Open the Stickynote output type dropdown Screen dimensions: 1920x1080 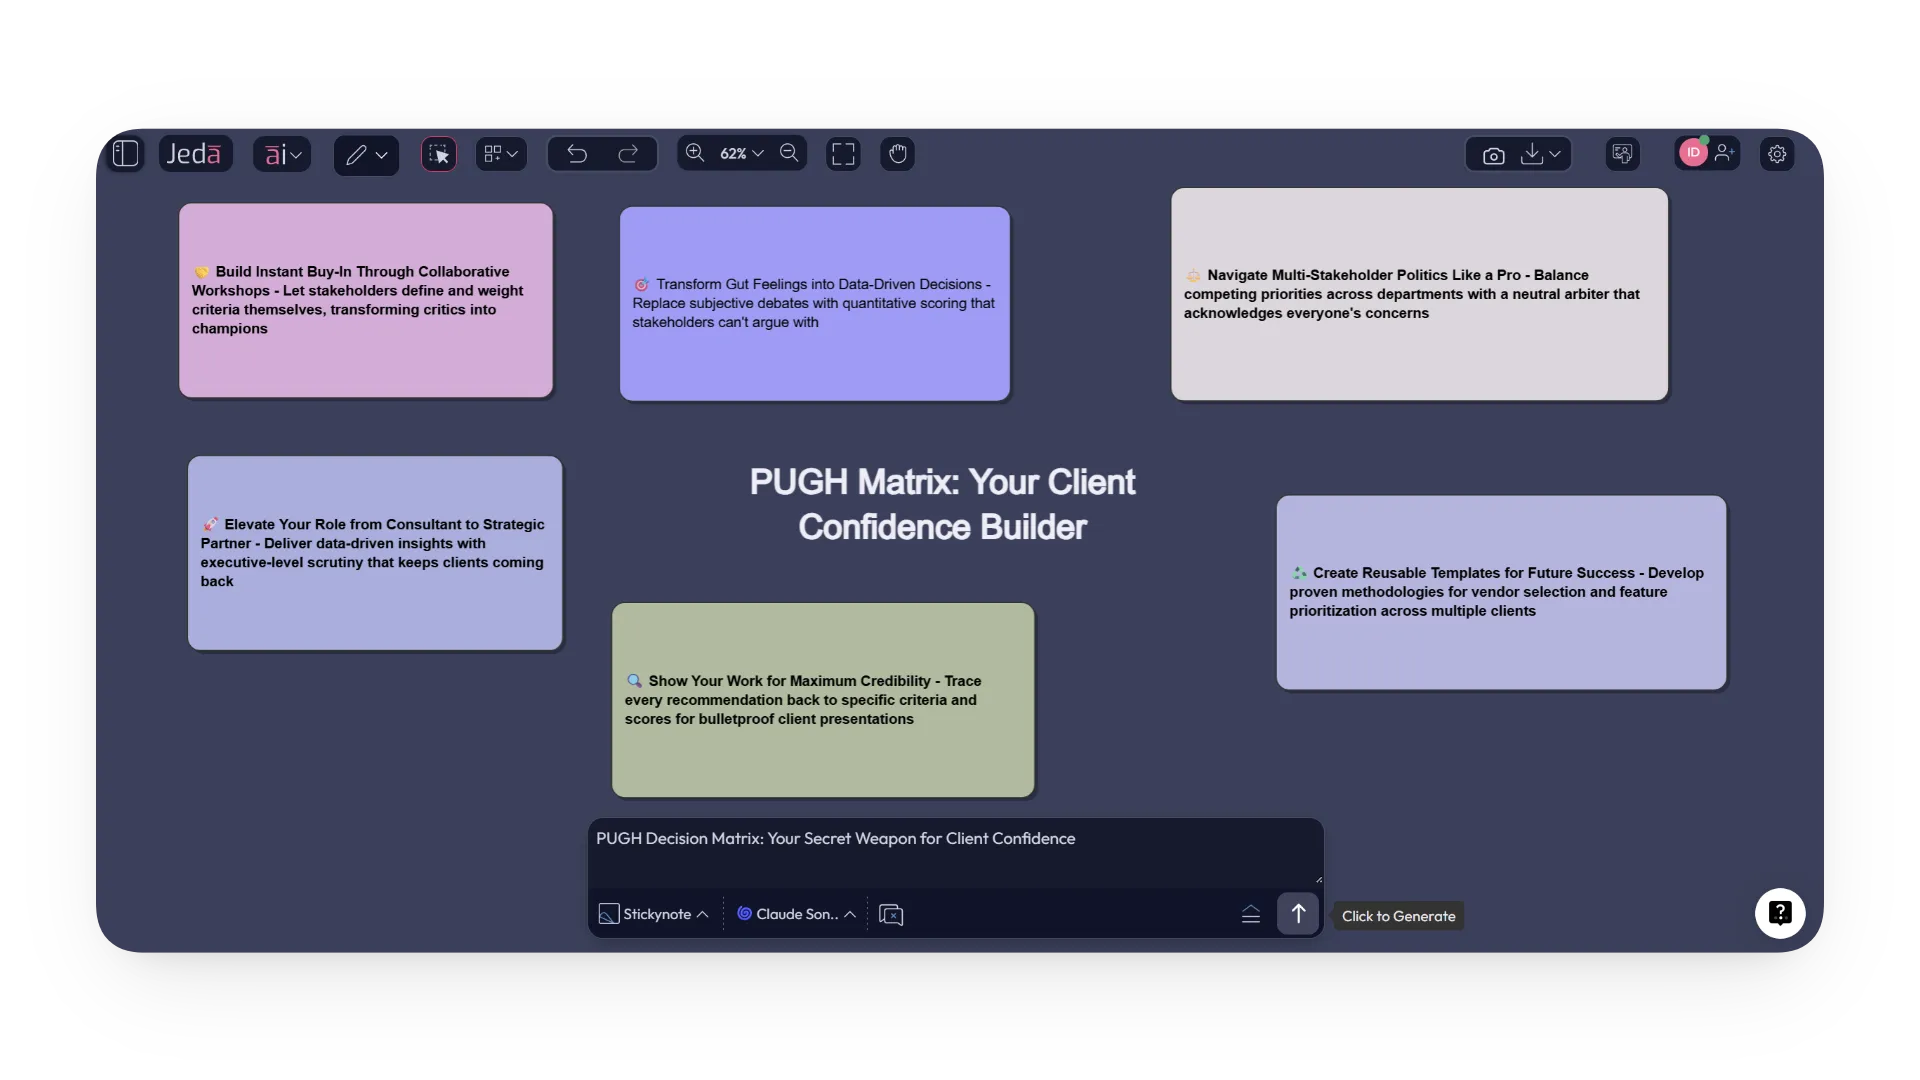[652, 913]
